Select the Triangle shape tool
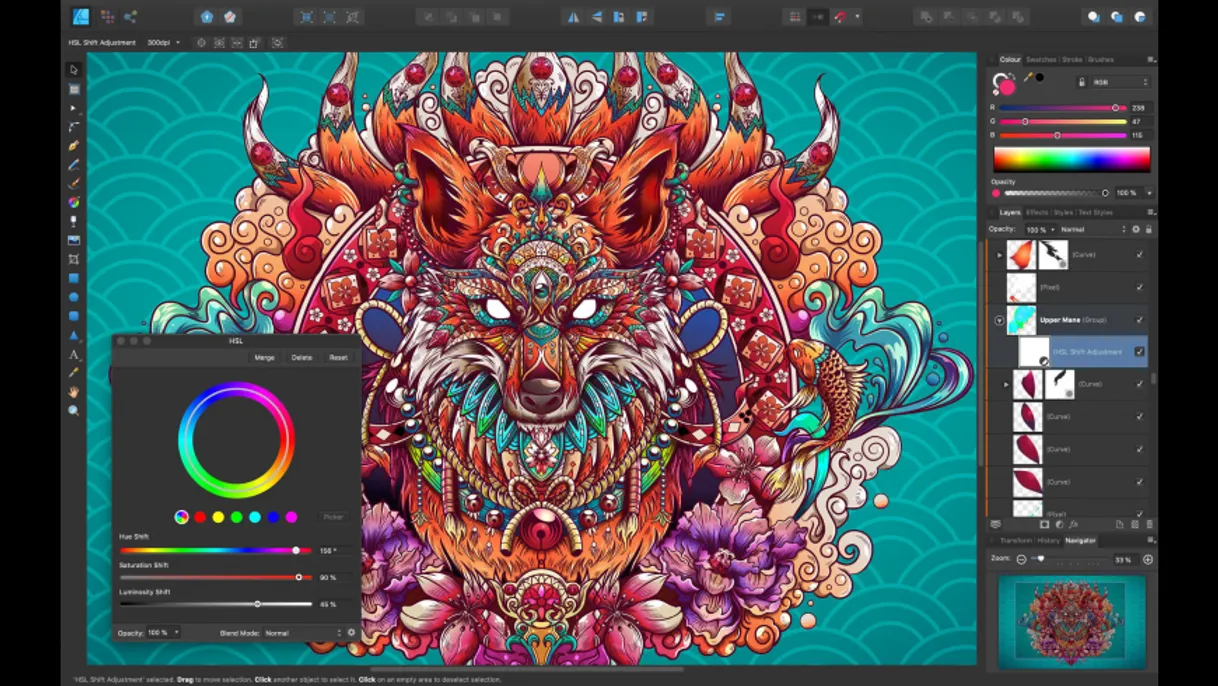The width and height of the screenshot is (1218, 686). 74,335
